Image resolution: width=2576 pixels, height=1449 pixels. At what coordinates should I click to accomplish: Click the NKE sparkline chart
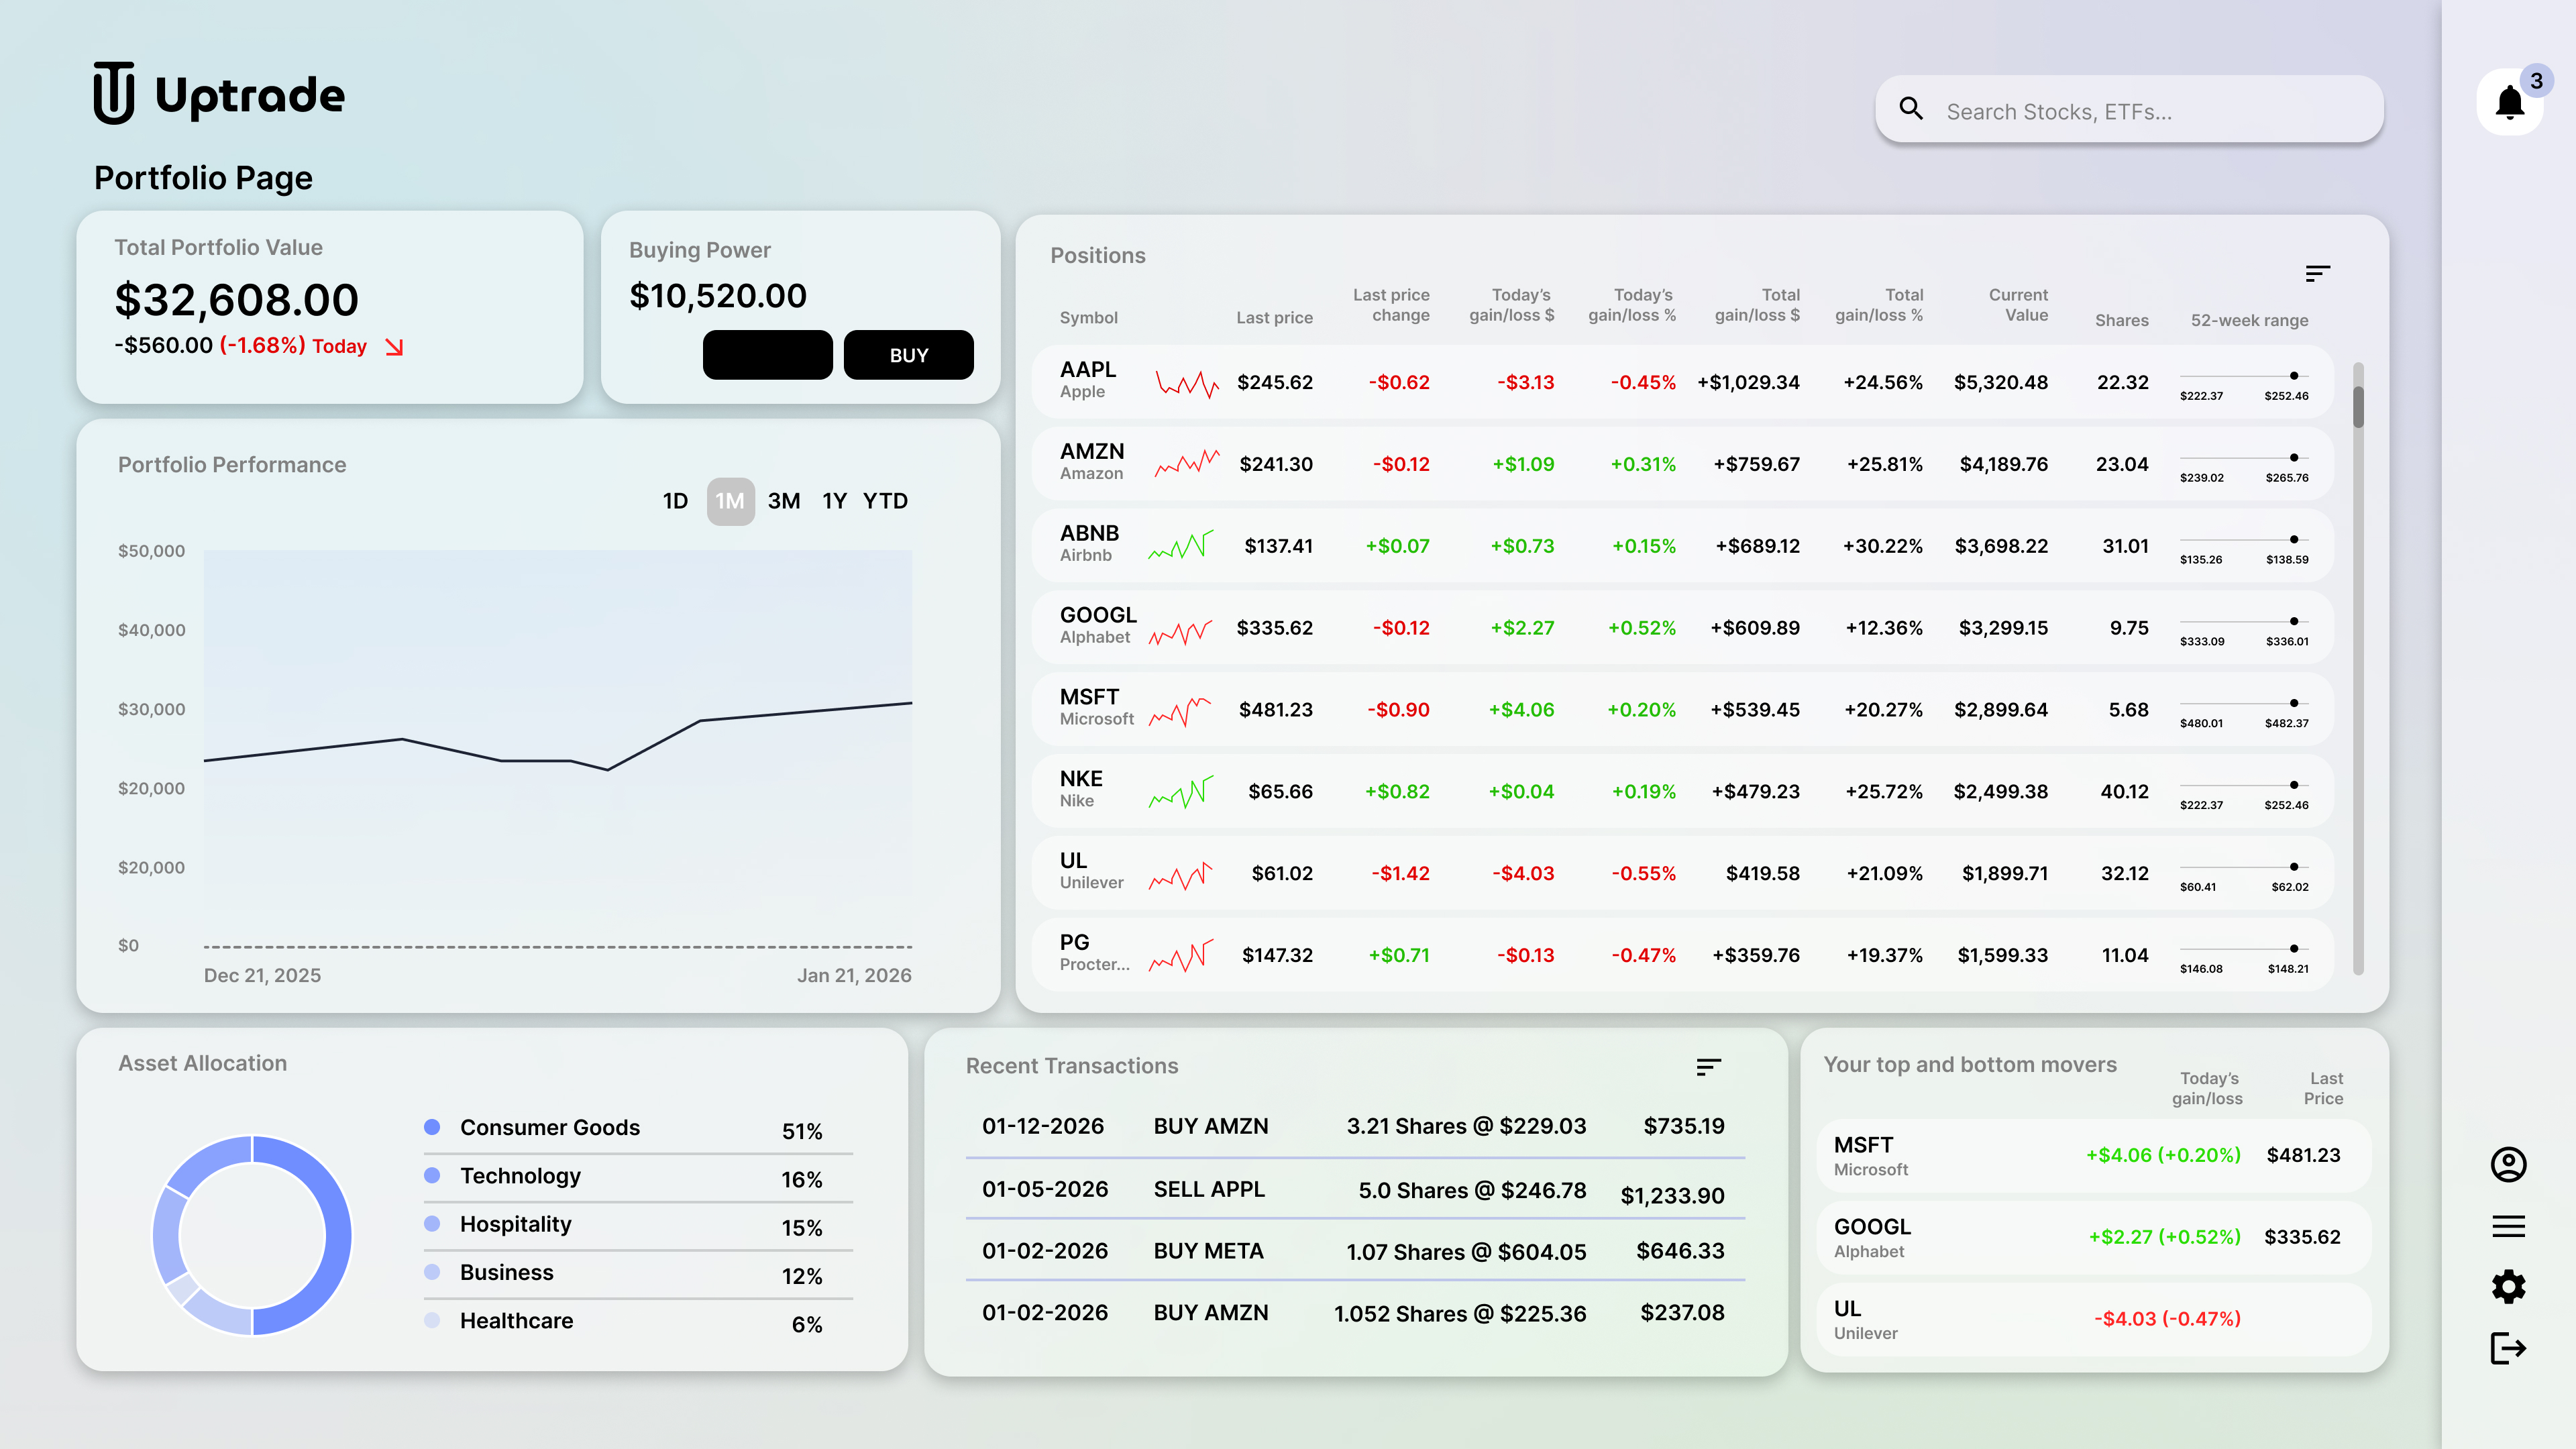click(x=1180, y=792)
